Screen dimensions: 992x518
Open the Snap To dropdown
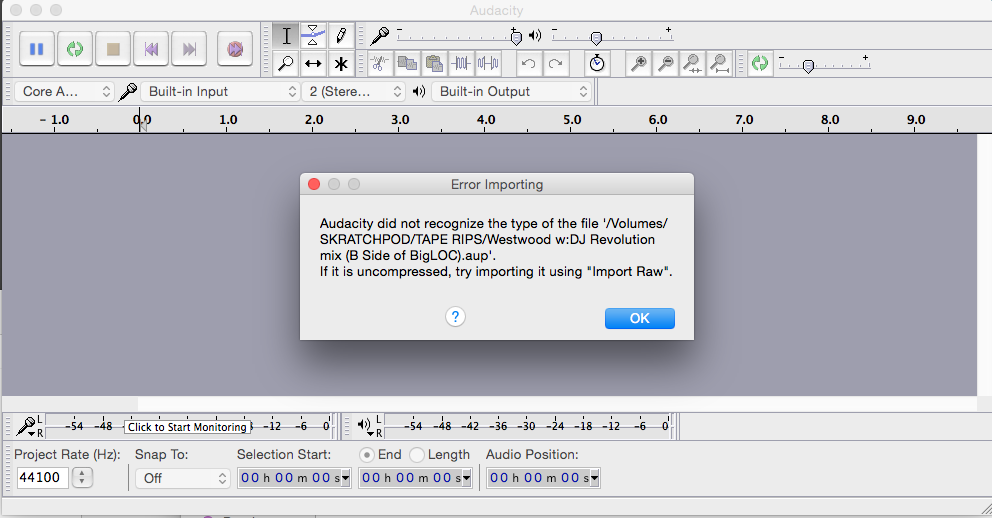tap(182, 478)
